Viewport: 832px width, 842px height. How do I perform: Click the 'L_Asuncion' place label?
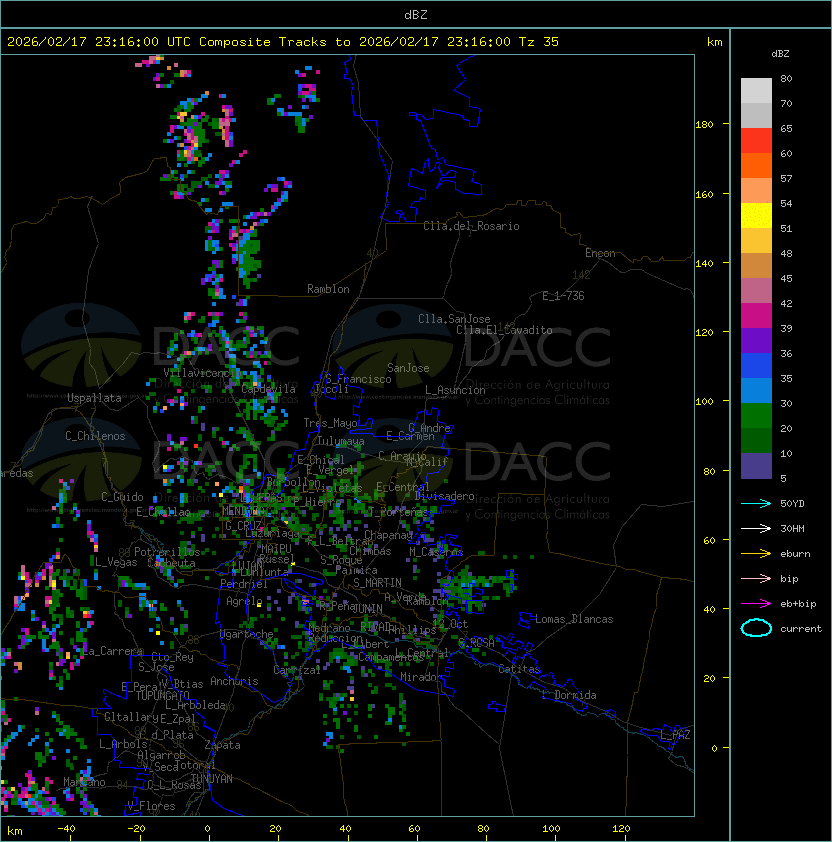coord(455,390)
